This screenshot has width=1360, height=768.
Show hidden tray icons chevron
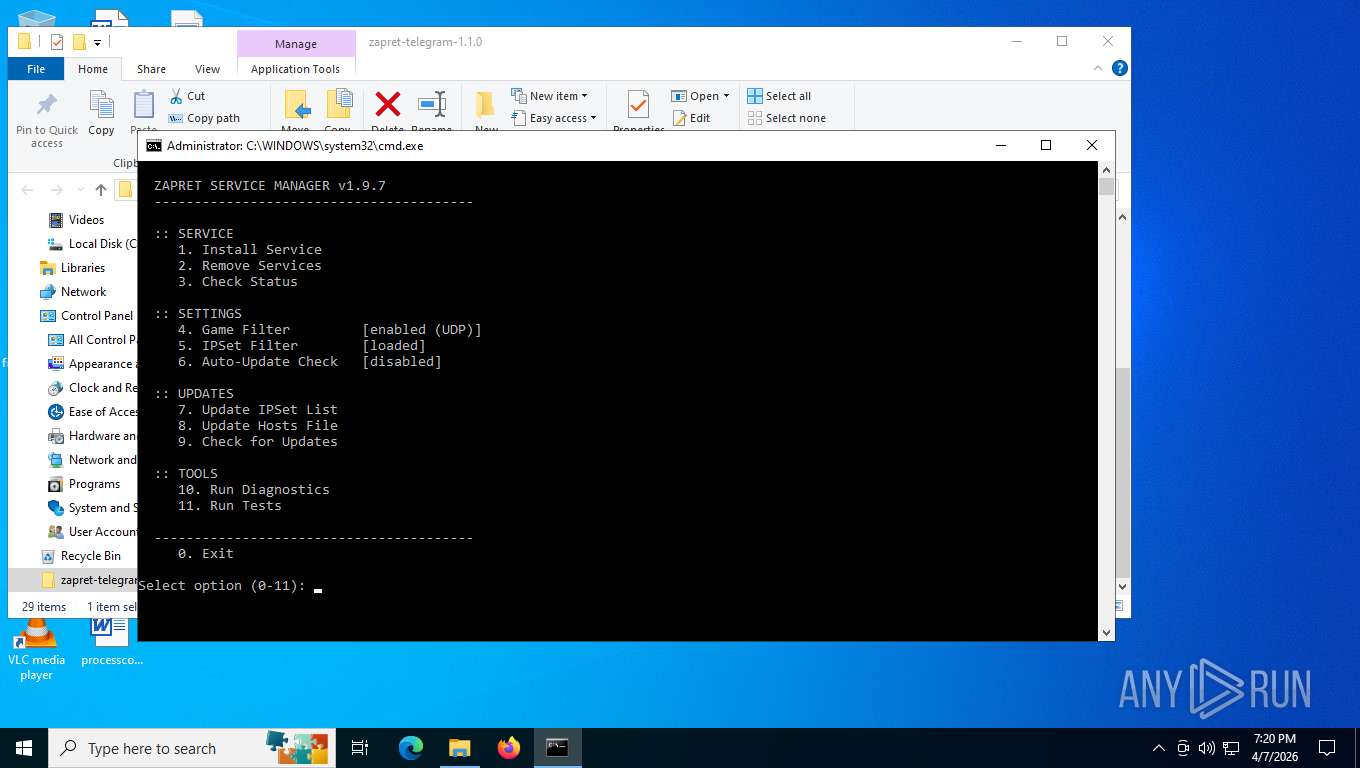pos(1159,748)
